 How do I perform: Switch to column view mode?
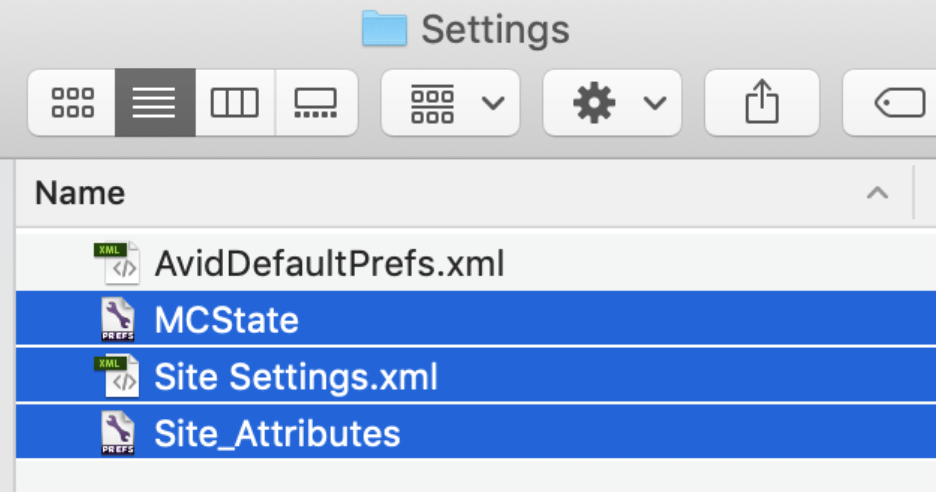pyautogui.click(x=235, y=103)
